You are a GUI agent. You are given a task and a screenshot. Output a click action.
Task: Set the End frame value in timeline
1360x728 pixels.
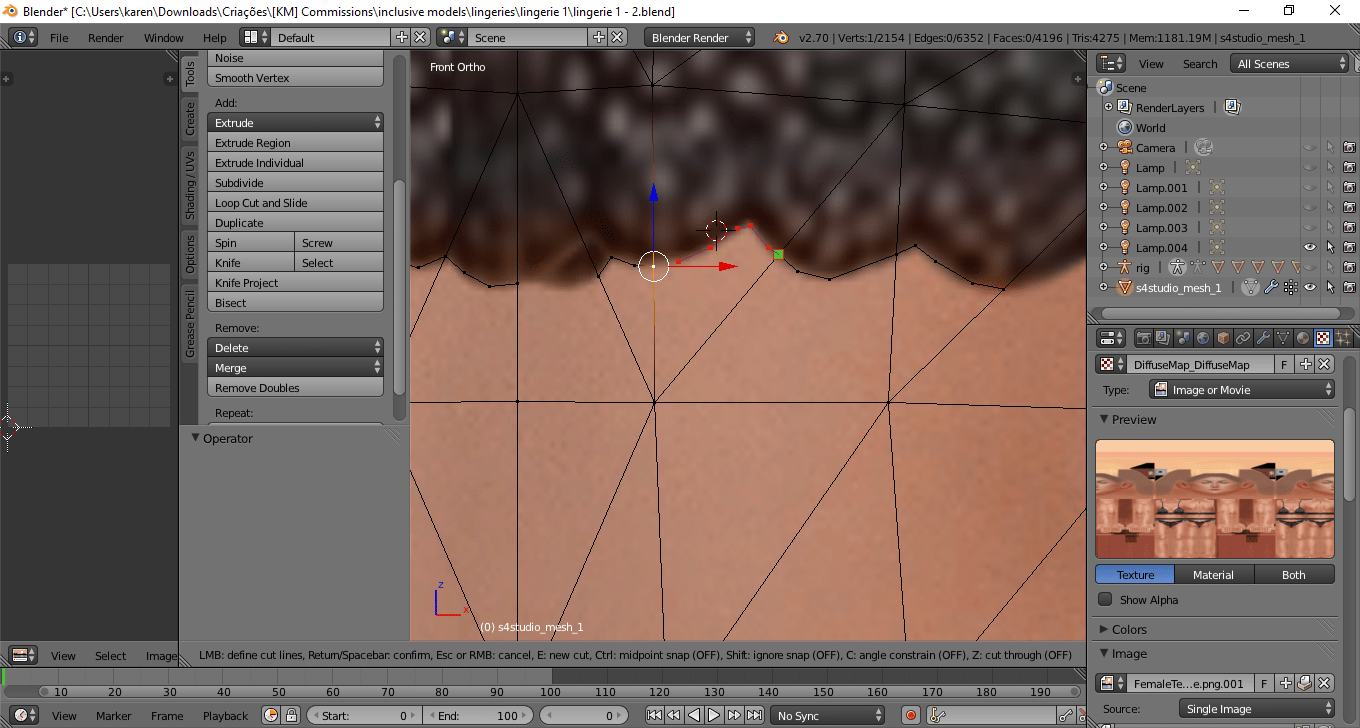click(x=478, y=715)
